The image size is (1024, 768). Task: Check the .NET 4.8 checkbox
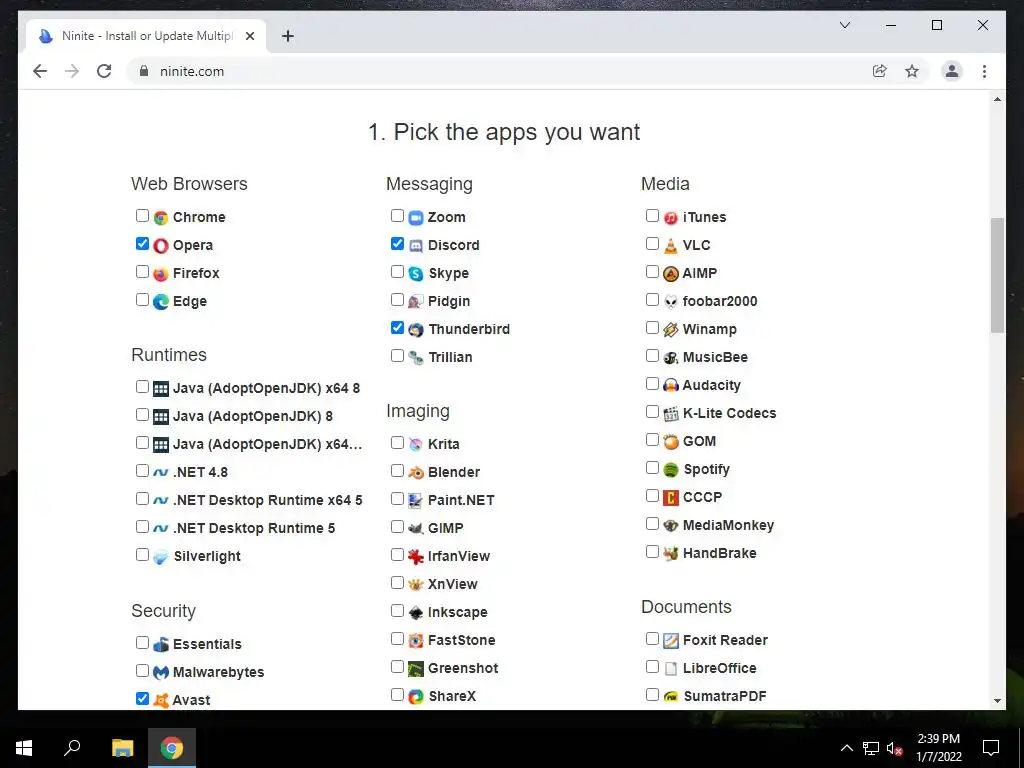[x=142, y=470]
